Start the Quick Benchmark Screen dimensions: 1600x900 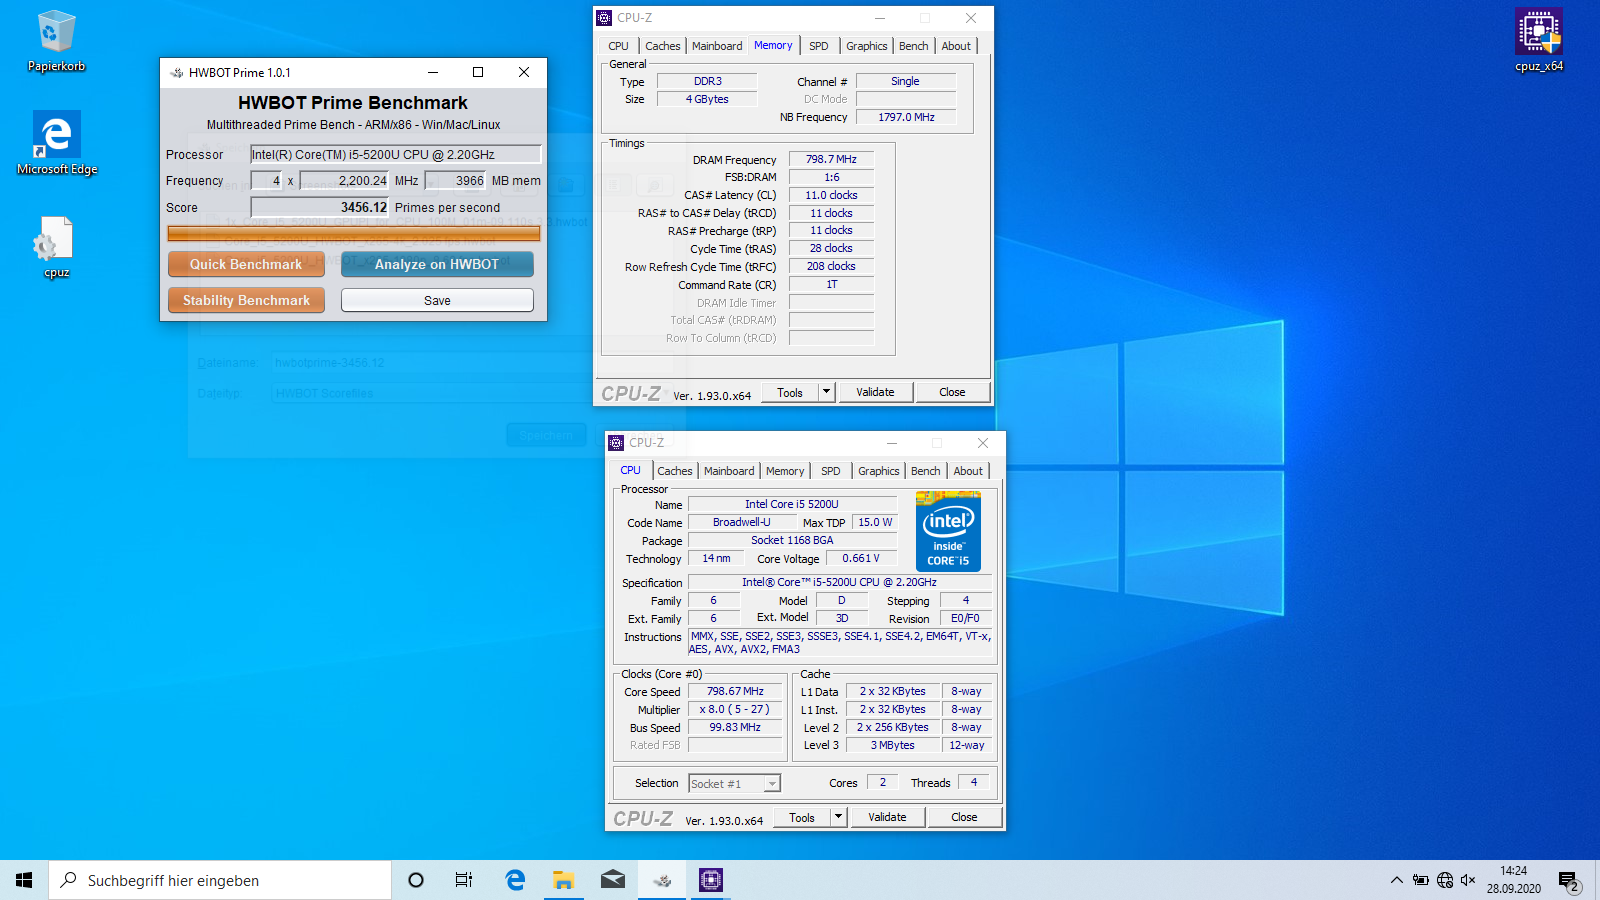pos(246,264)
